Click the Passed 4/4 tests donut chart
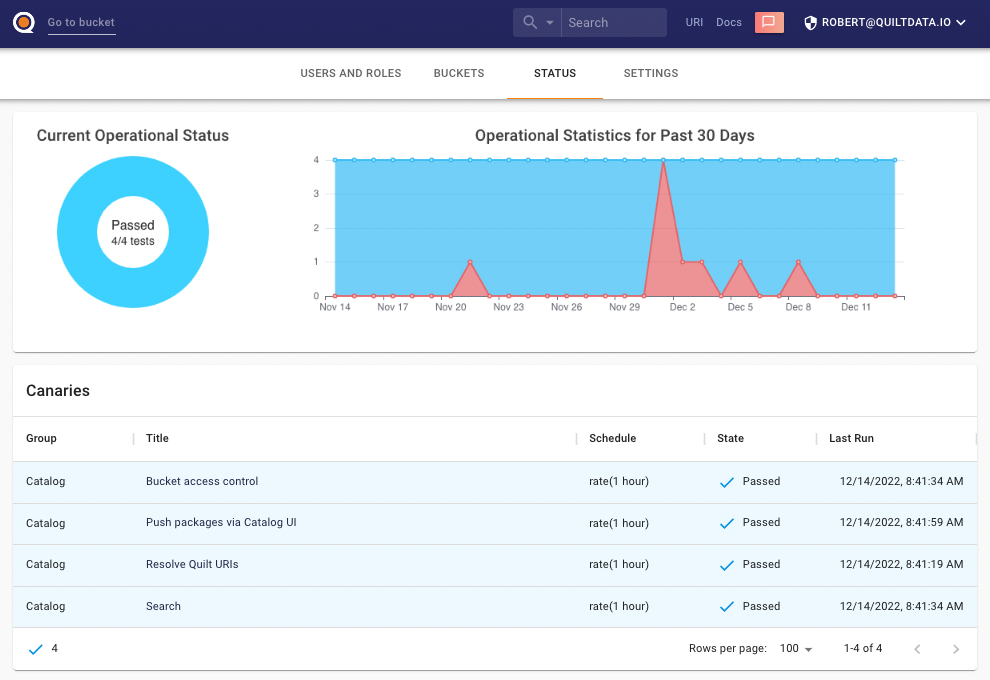The width and height of the screenshot is (990, 680). (x=133, y=232)
